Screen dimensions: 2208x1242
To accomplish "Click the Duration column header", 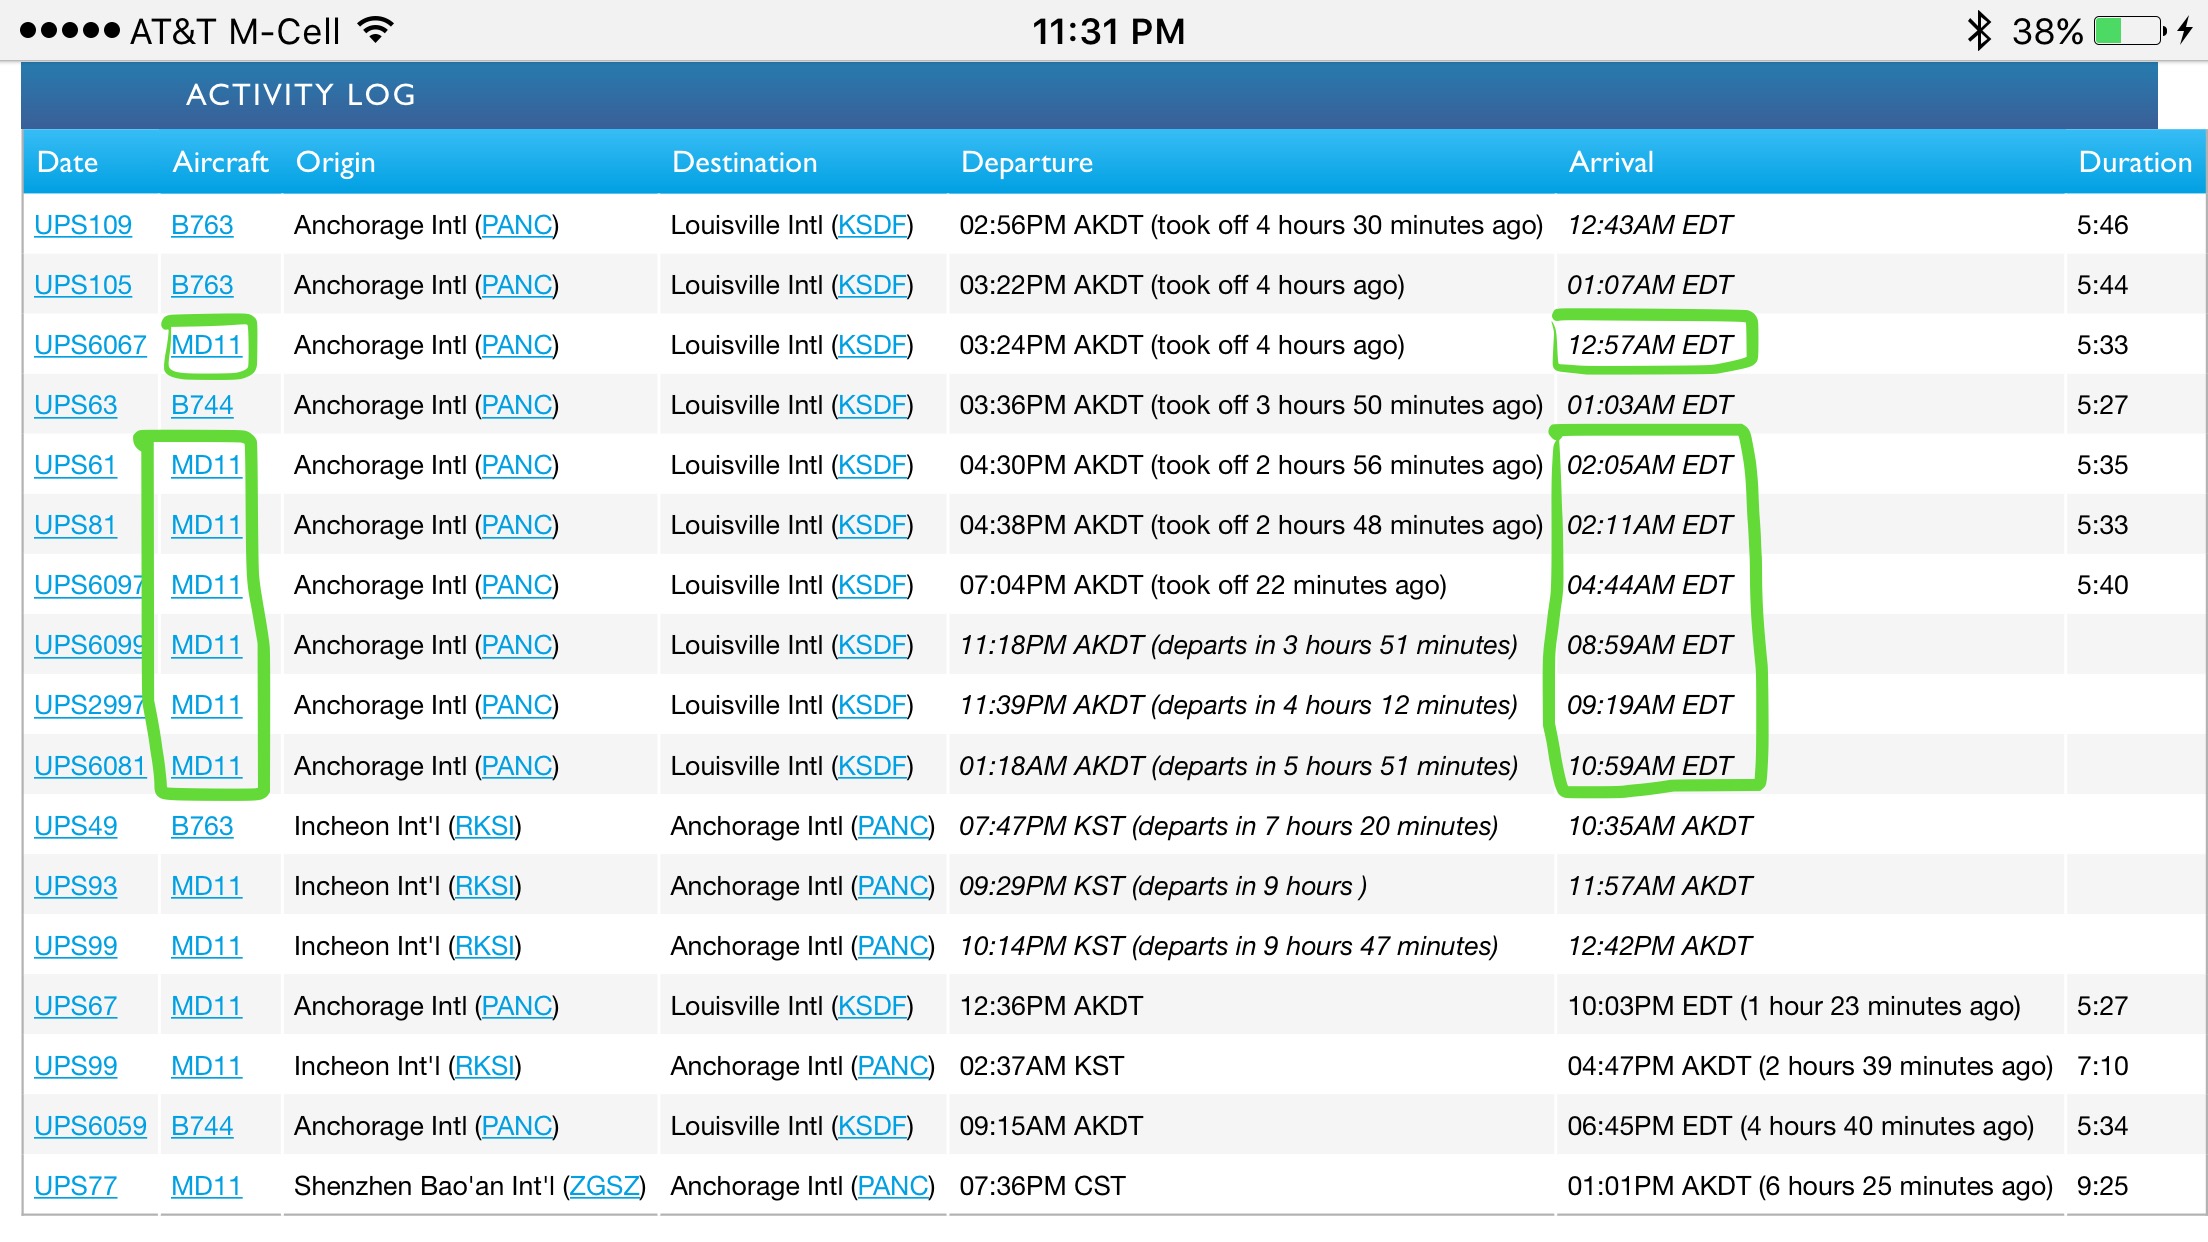I will point(2135,162).
